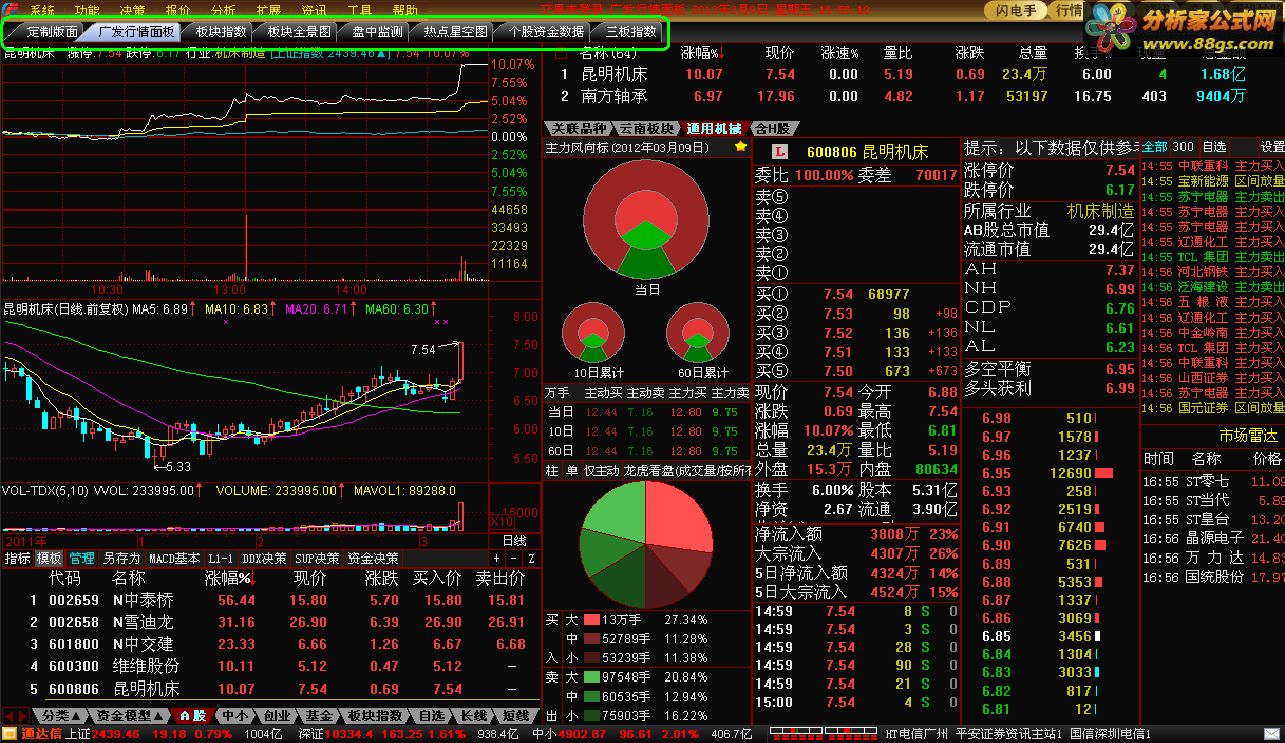Select stock row 601800 N中交建
The height and width of the screenshot is (743, 1285).
pos(271,645)
